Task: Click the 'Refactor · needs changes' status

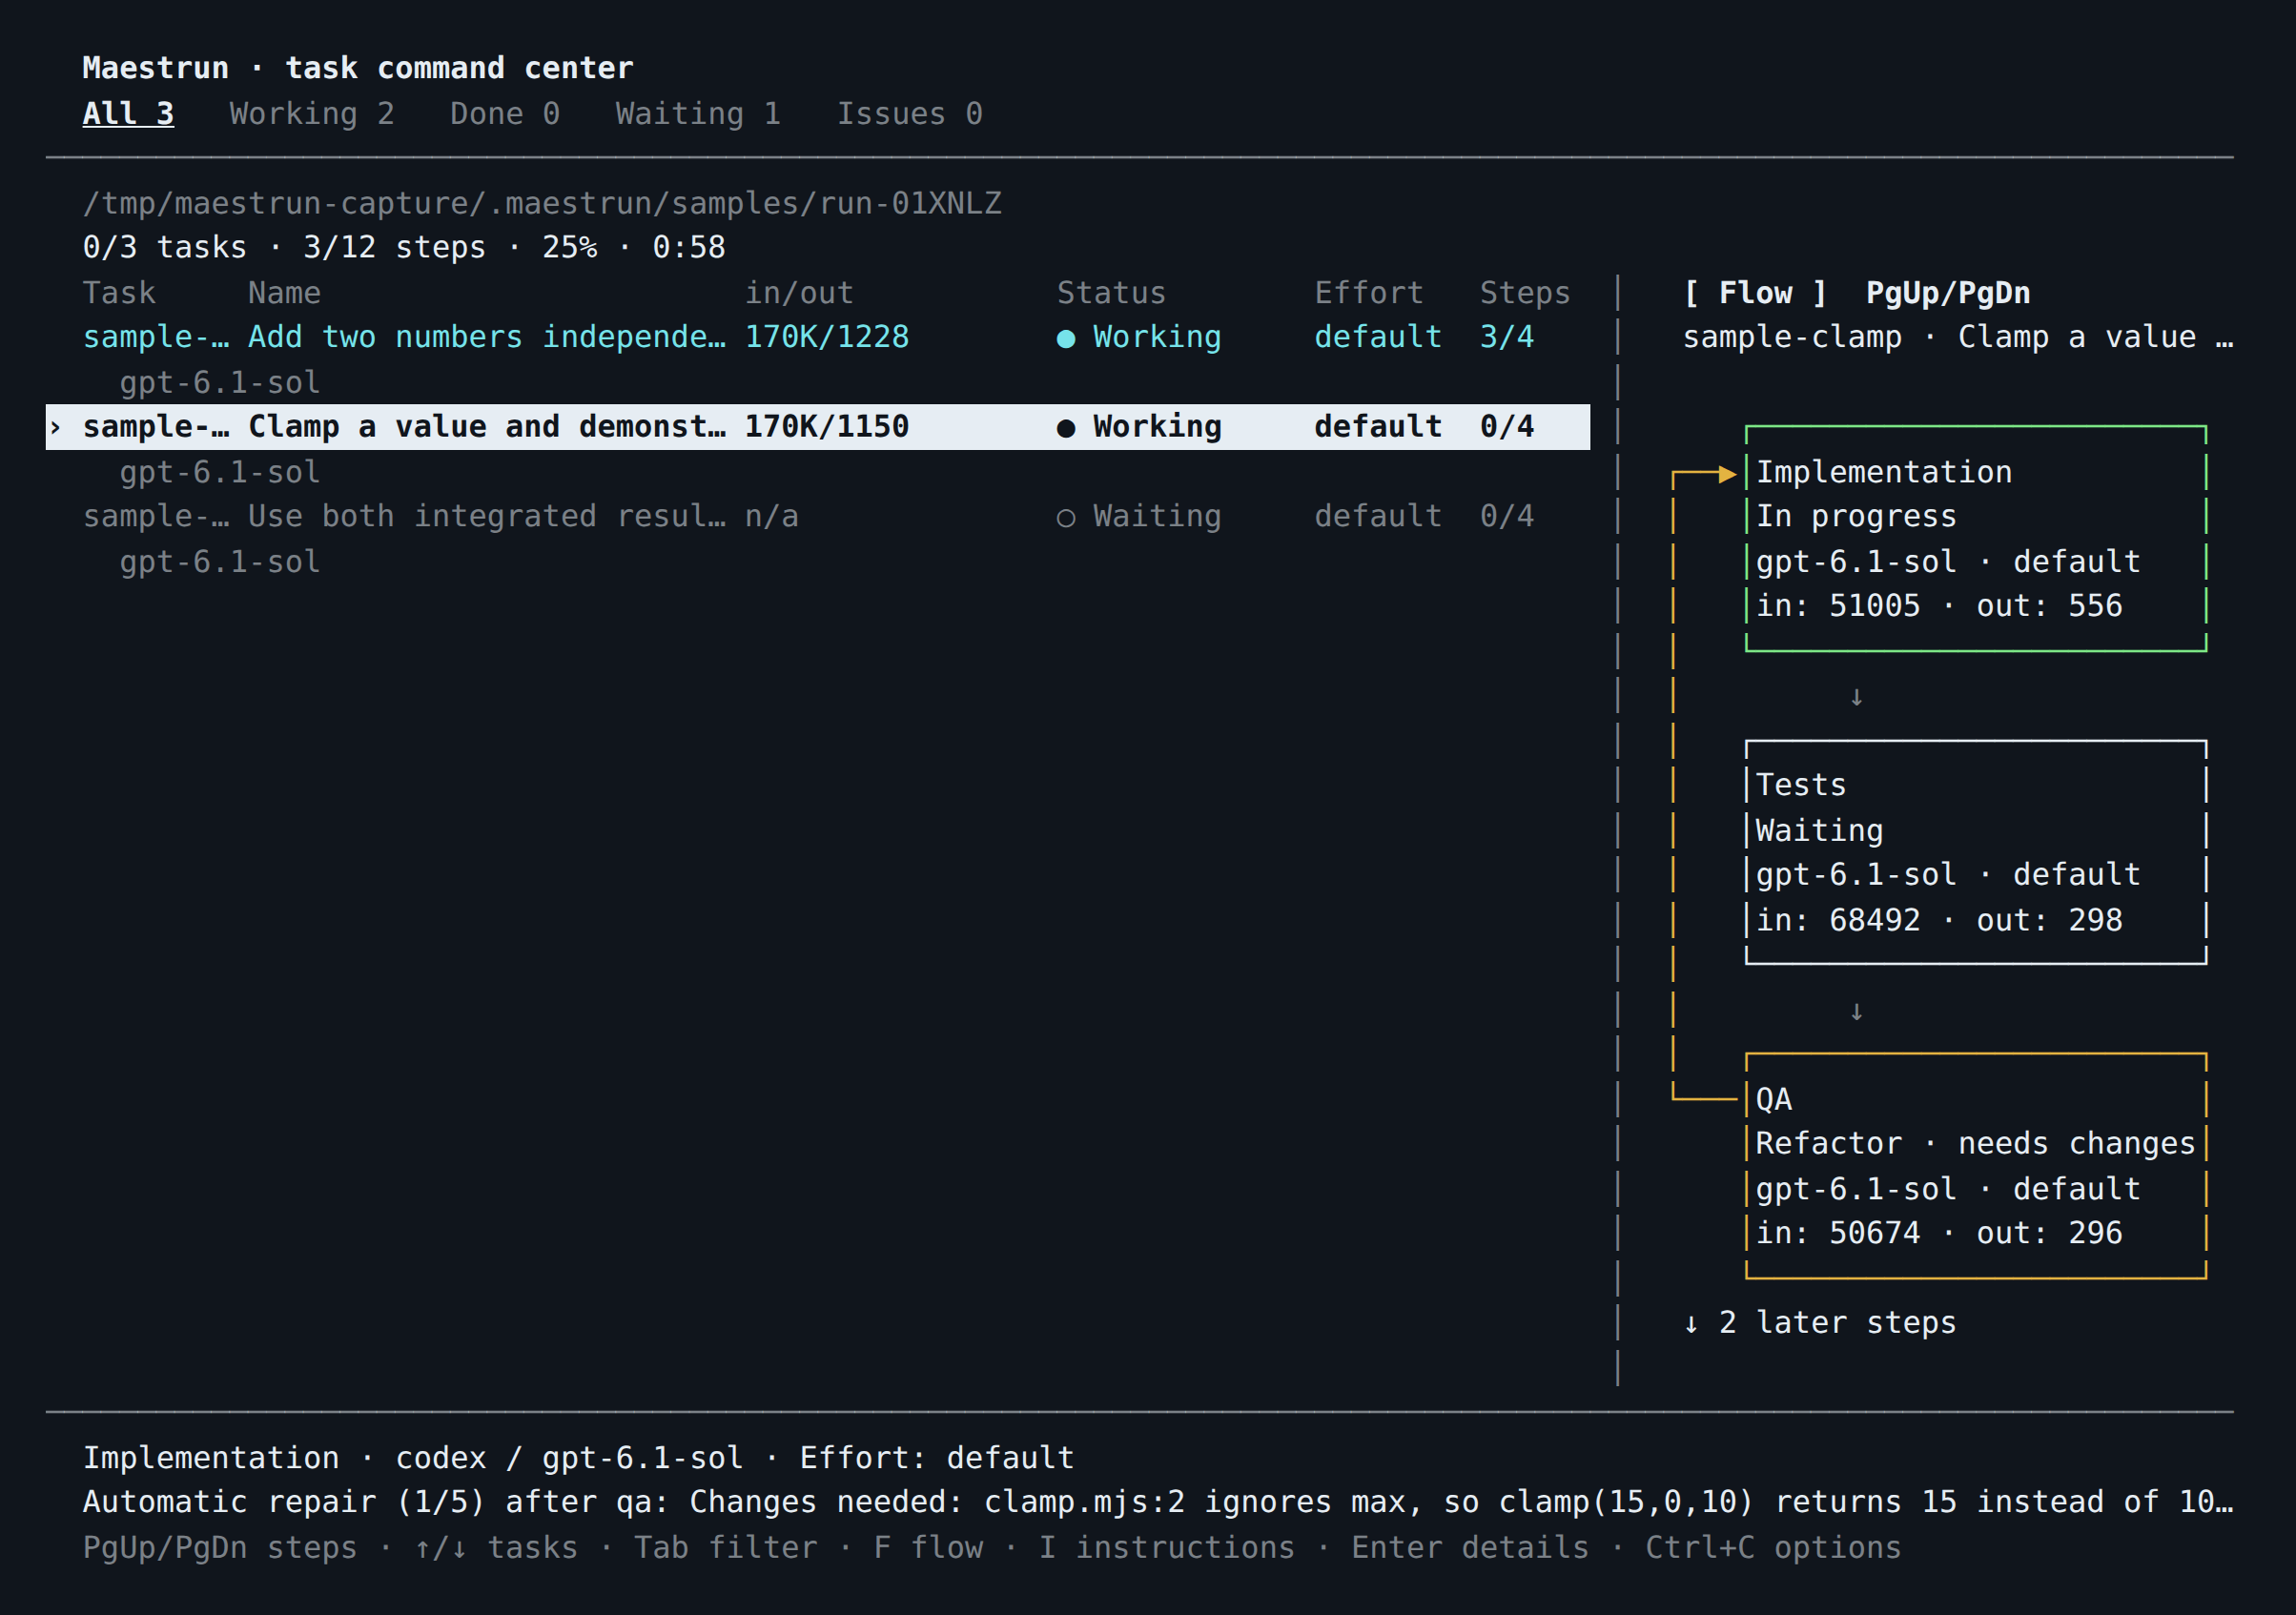Action: click(x=1975, y=1144)
